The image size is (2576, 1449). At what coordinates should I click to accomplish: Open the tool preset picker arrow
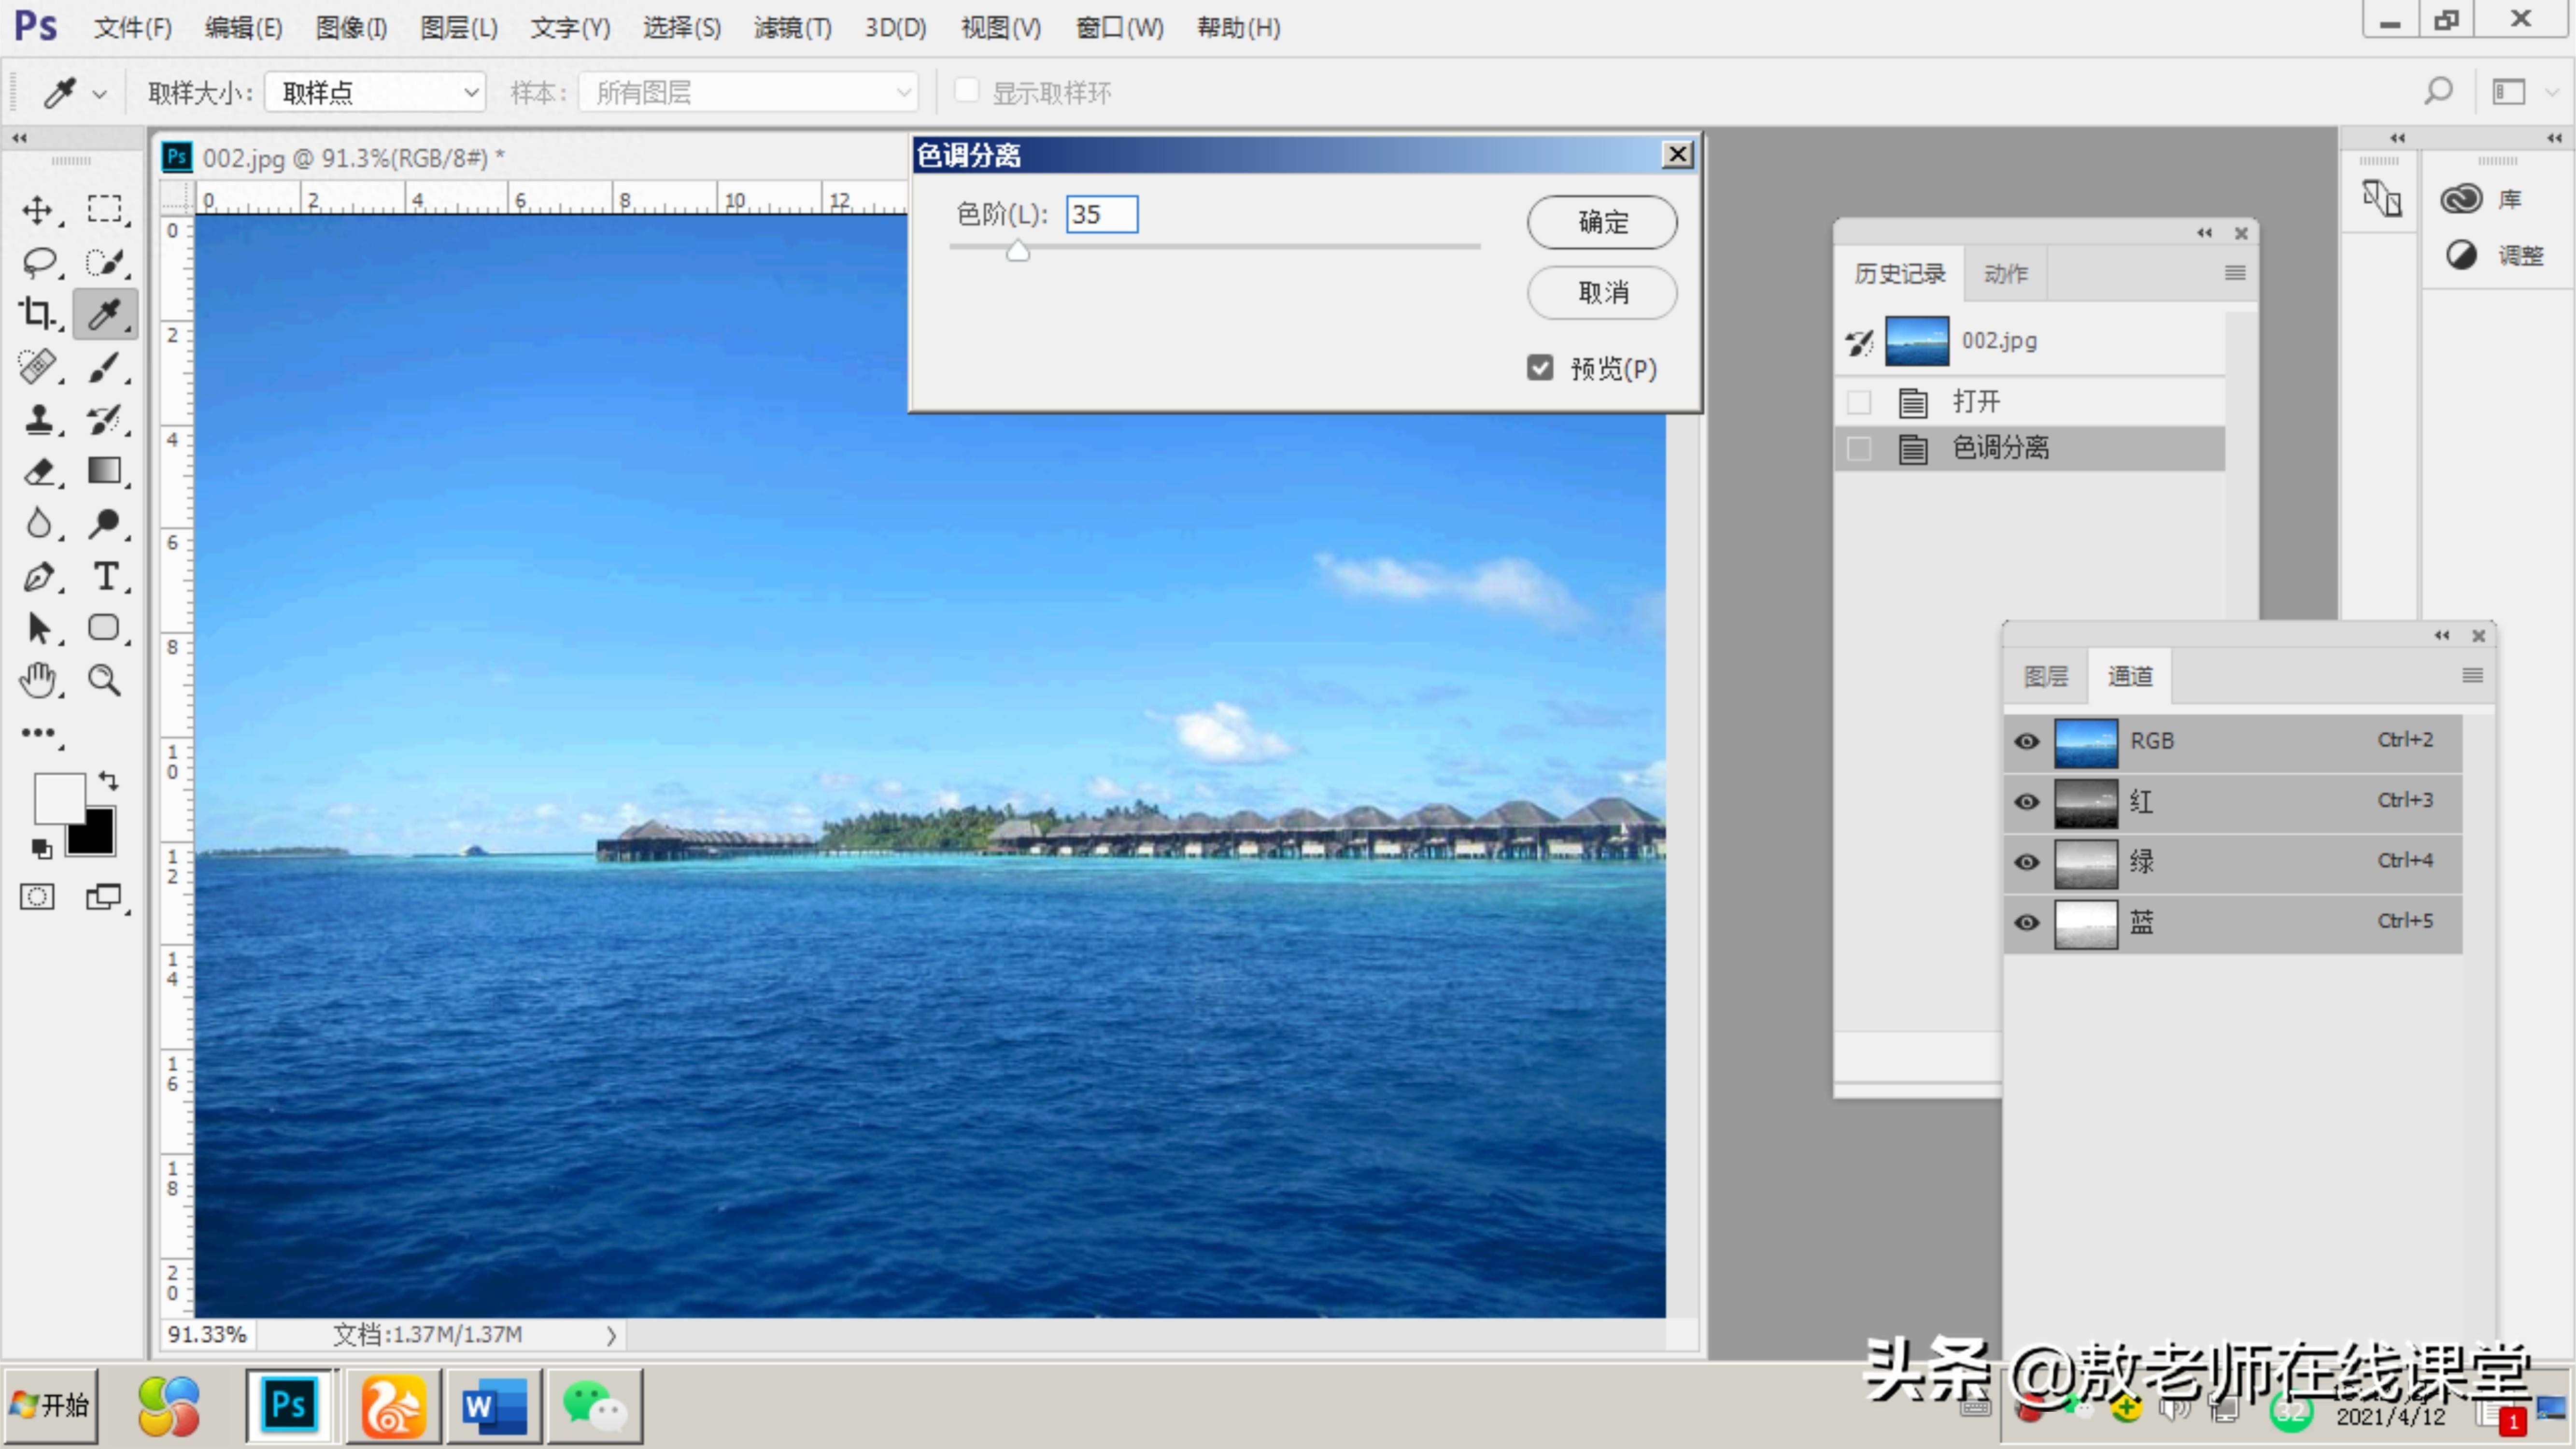coord(99,94)
